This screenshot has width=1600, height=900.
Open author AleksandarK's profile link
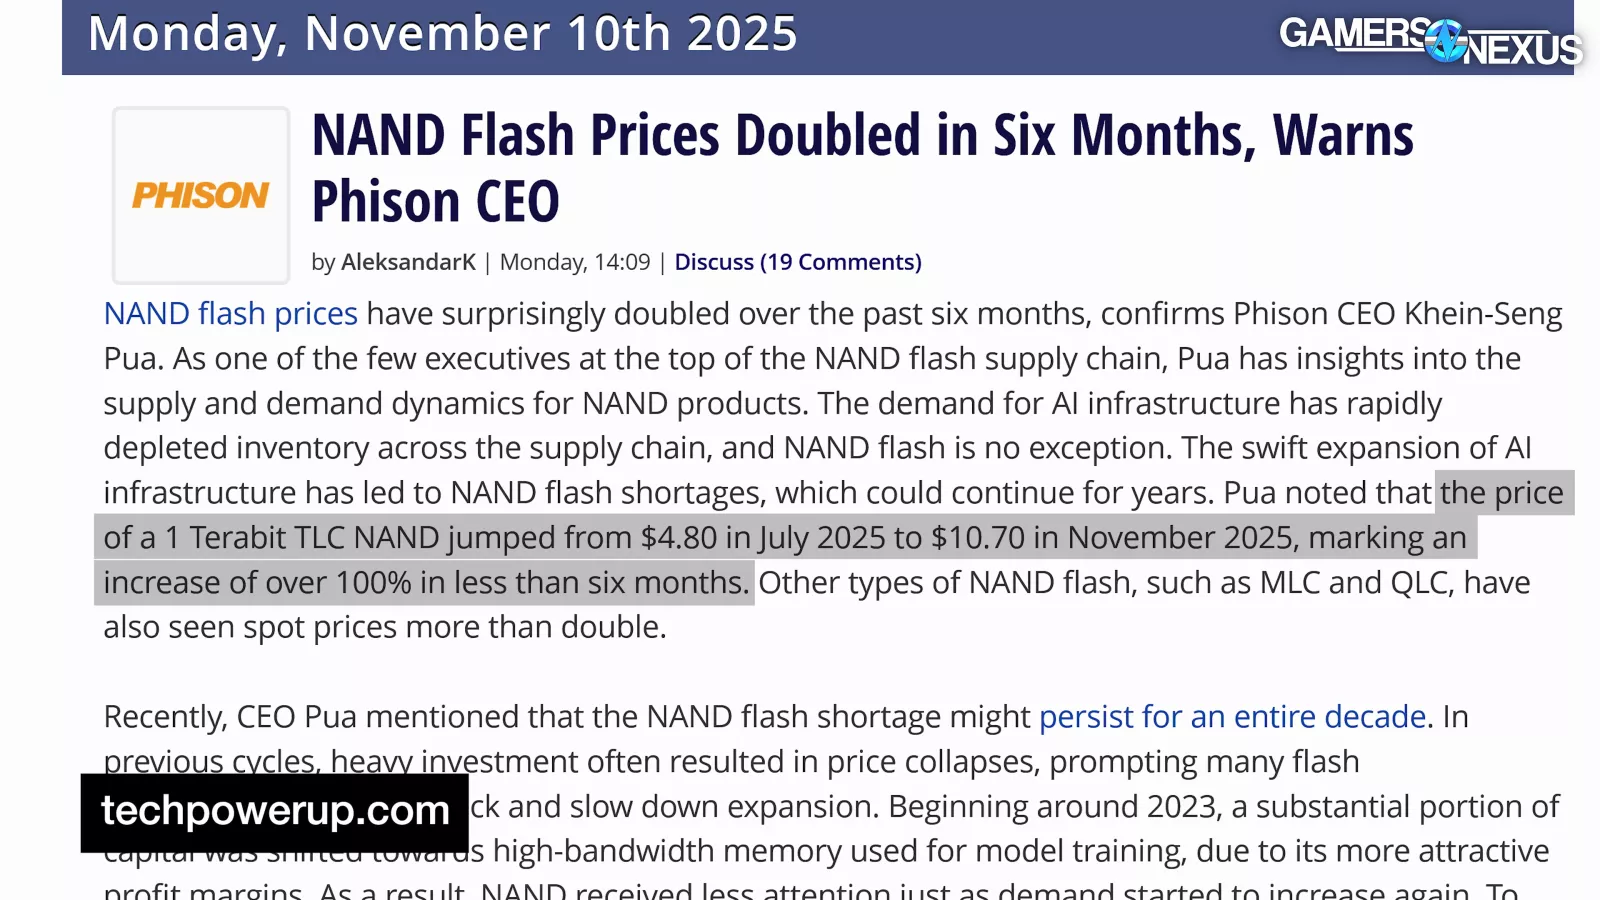pos(408,262)
